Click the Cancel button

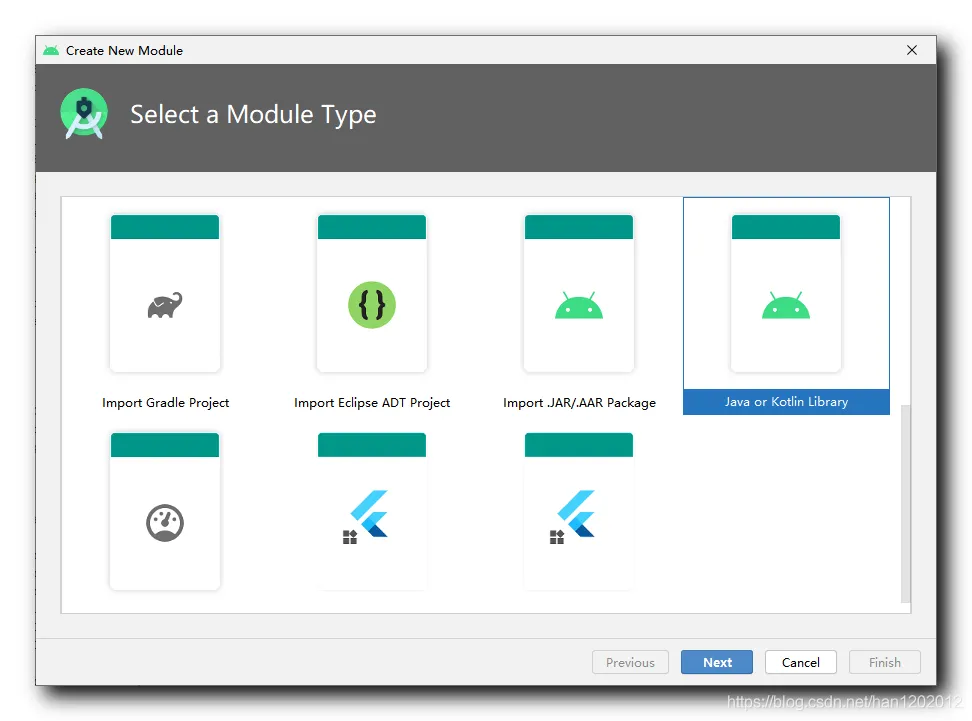800,662
